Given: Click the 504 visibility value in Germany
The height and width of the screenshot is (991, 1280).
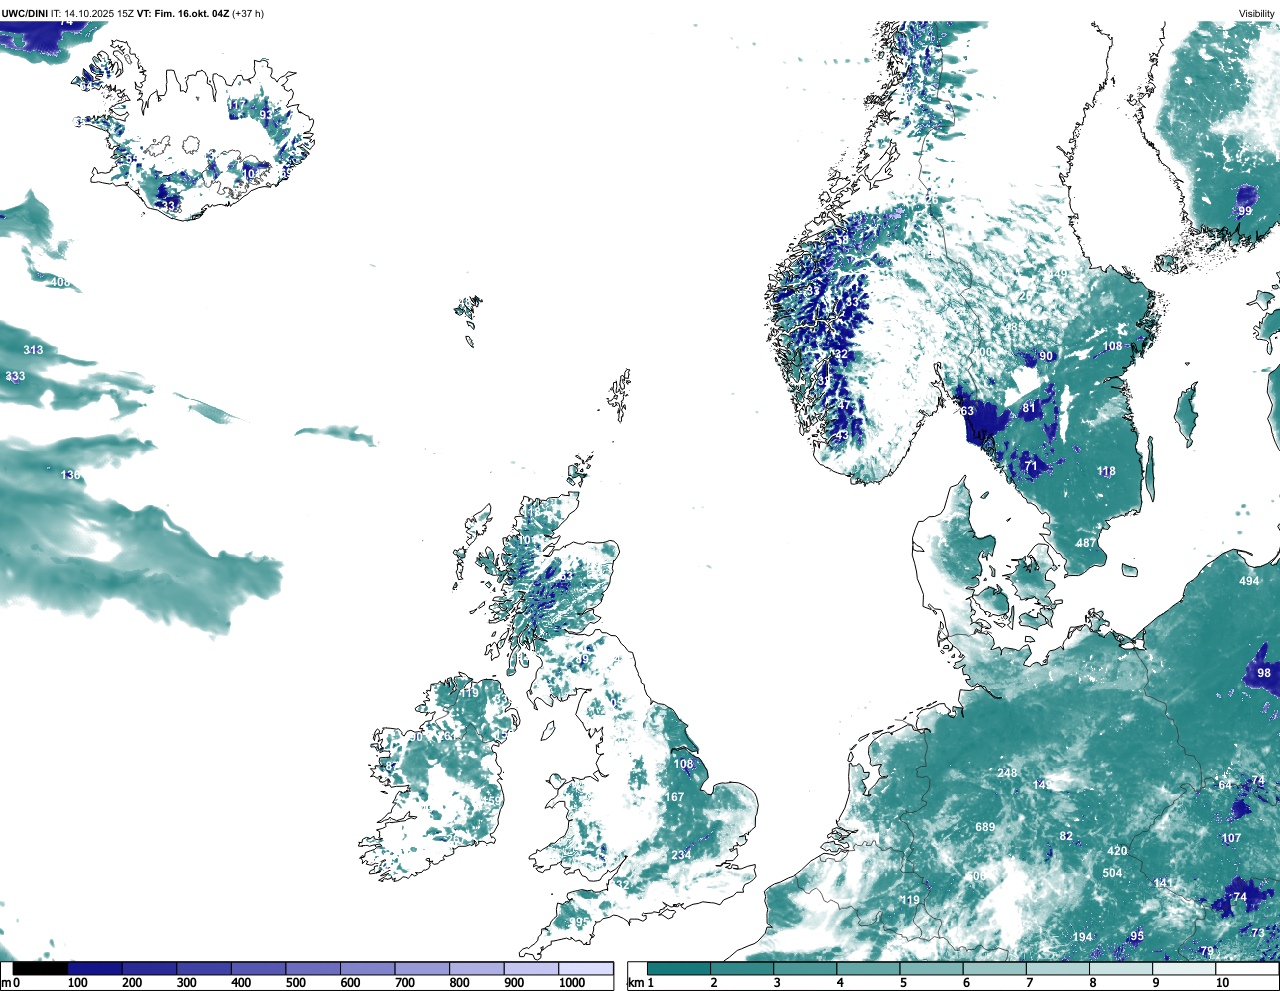Looking at the screenshot, I should pyautogui.click(x=1112, y=873).
